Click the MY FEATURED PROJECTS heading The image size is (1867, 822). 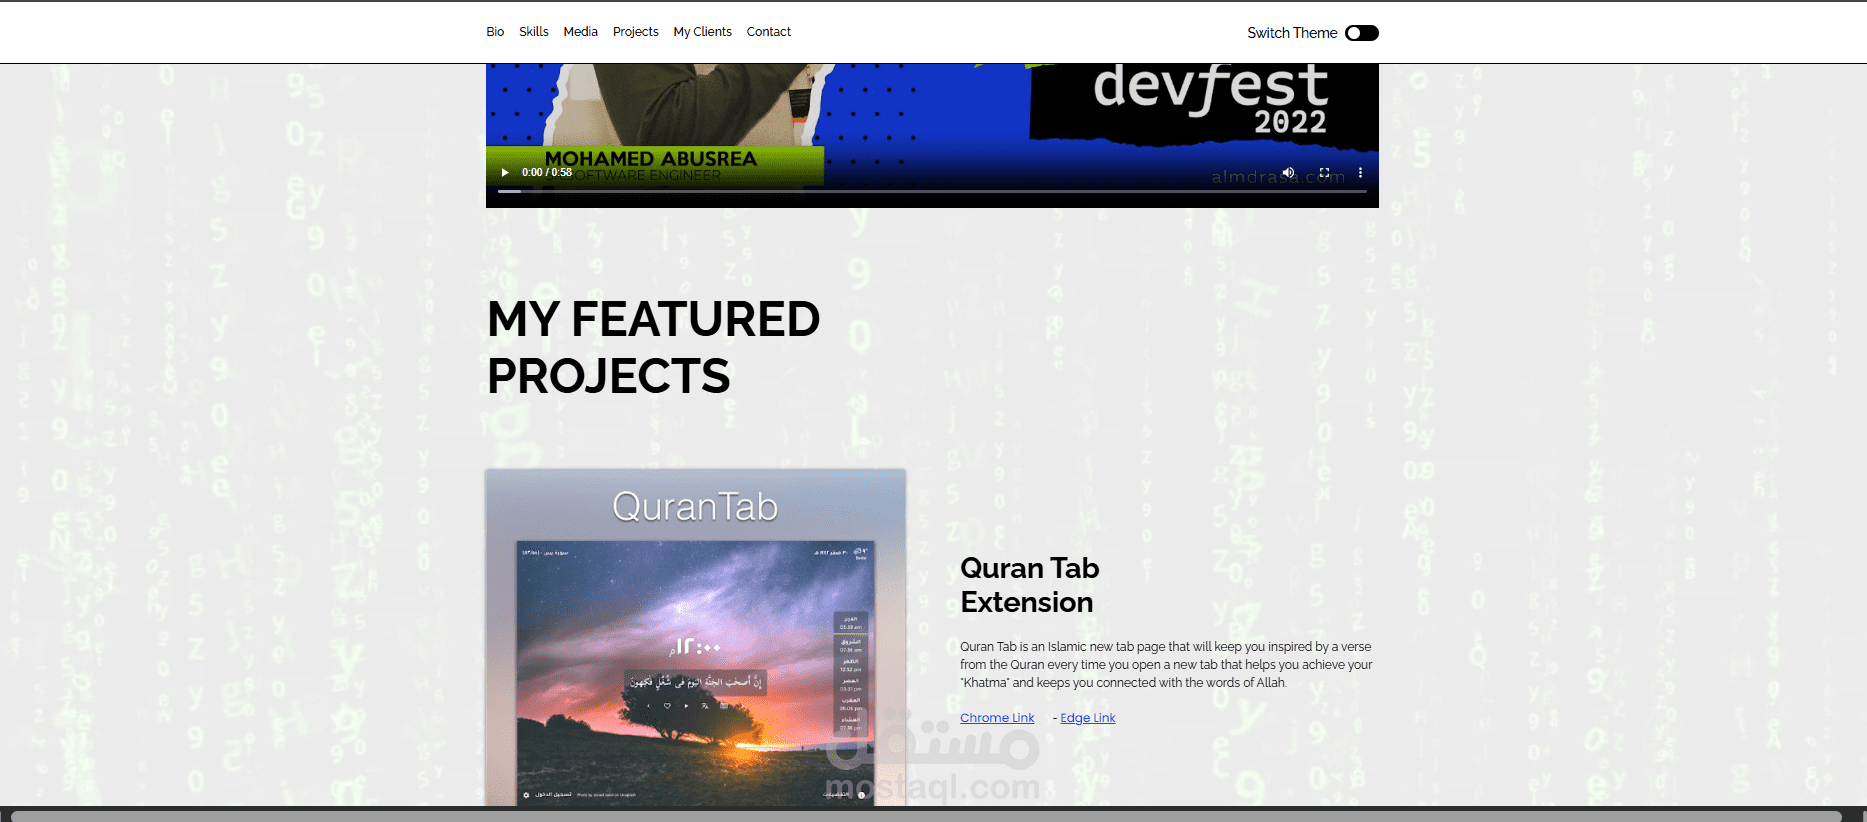[654, 348]
